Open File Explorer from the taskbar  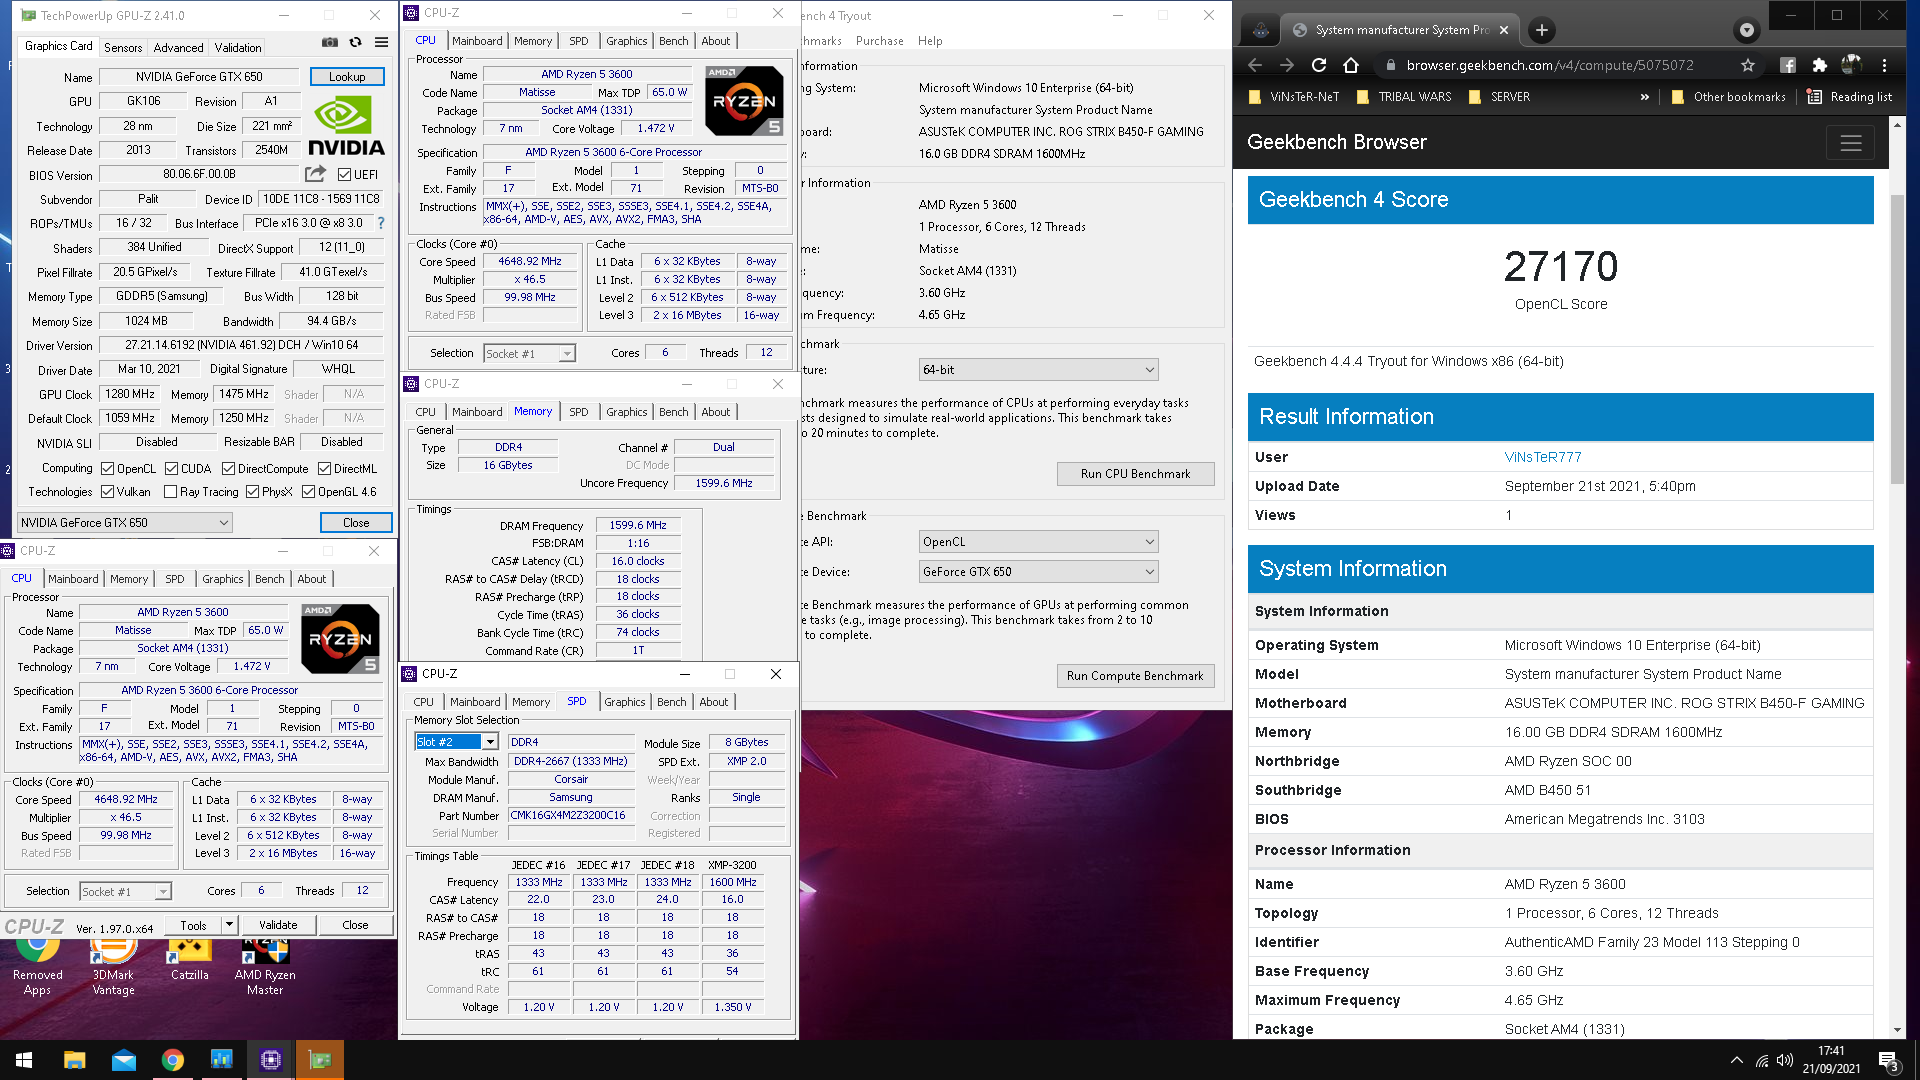point(74,1060)
